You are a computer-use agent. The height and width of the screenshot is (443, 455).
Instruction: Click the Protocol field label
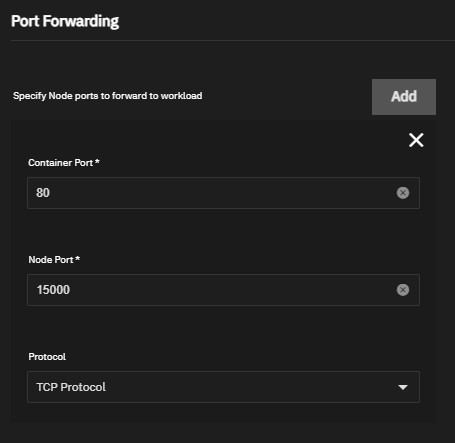pyautogui.click(x=47, y=357)
